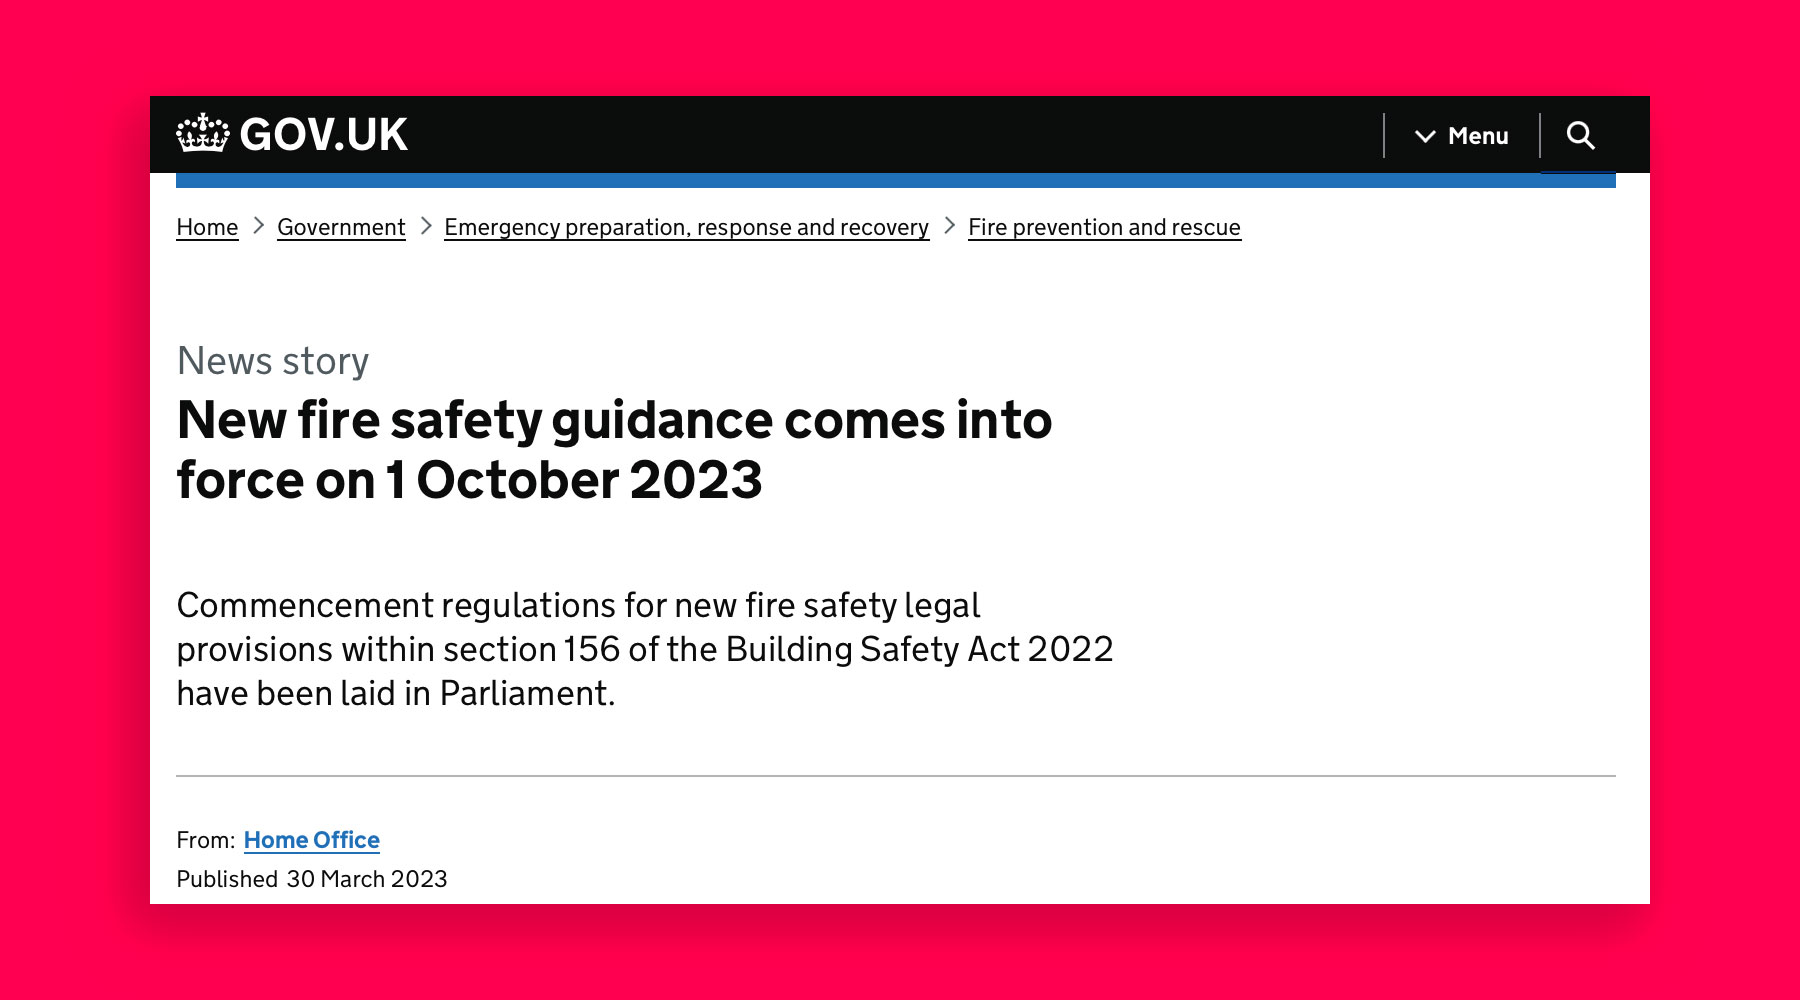Viewport: 1800px width, 1000px height.
Task: Click the News story label
Action: coord(273,361)
